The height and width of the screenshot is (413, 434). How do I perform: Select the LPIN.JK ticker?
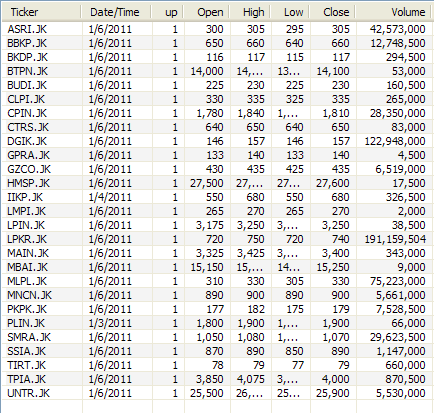26,225
